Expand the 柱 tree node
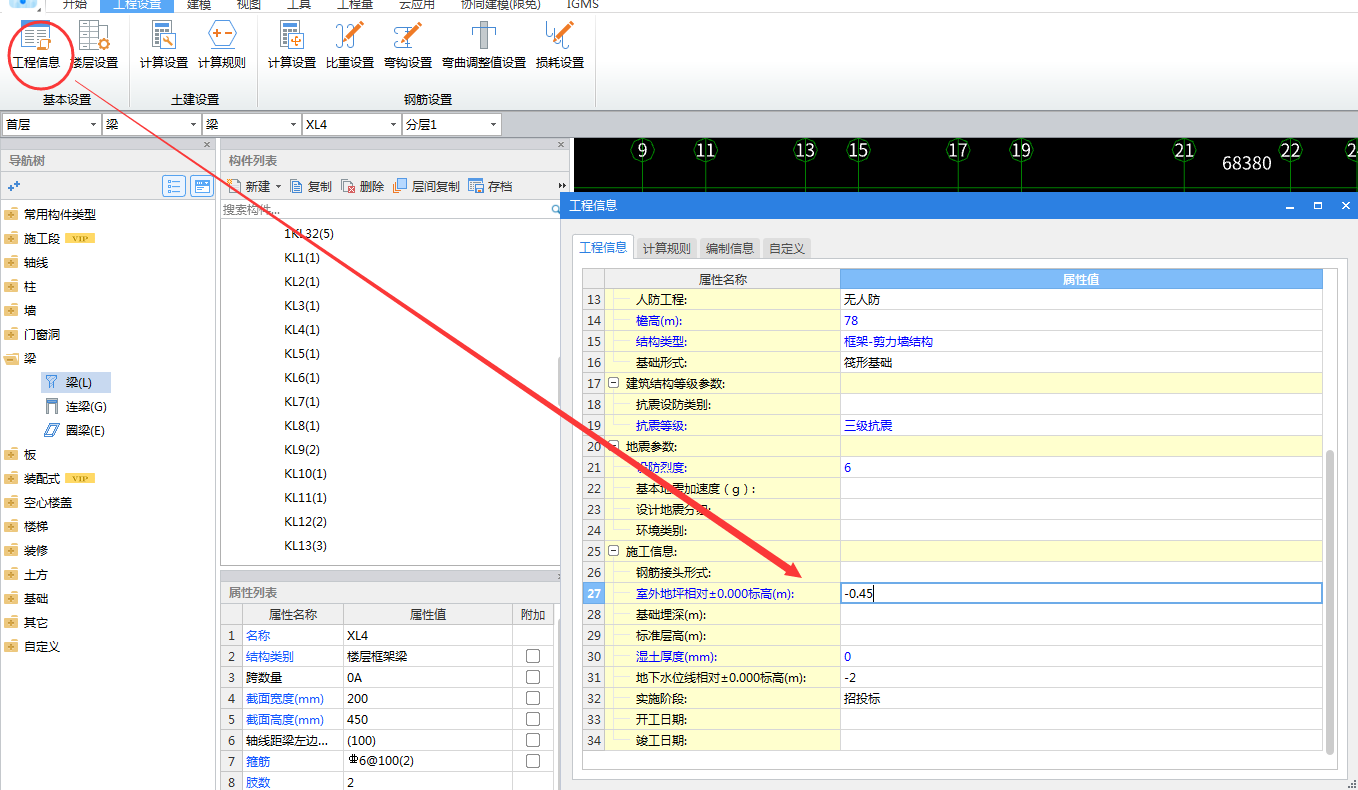Image resolution: width=1358 pixels, height=790 pixels. (x=11, y=286)
